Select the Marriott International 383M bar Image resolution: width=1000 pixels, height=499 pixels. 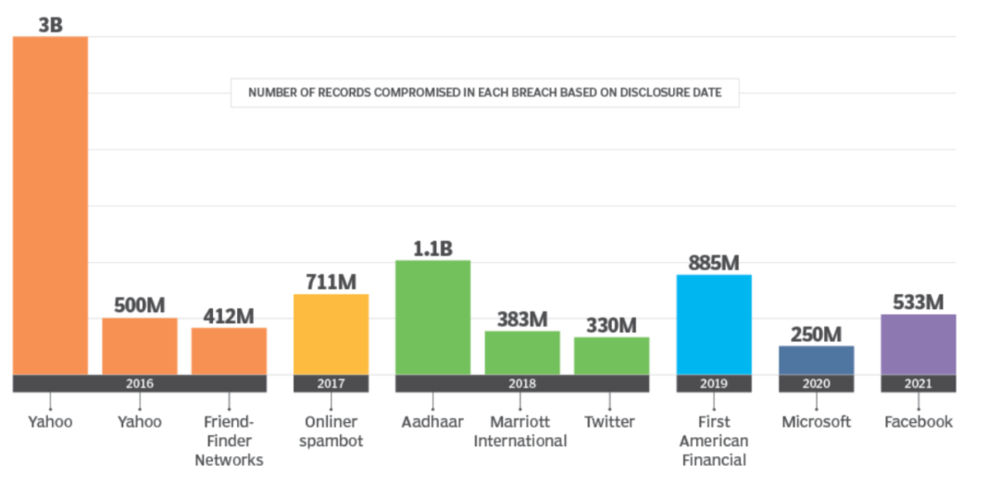click(x=522, y=352)
